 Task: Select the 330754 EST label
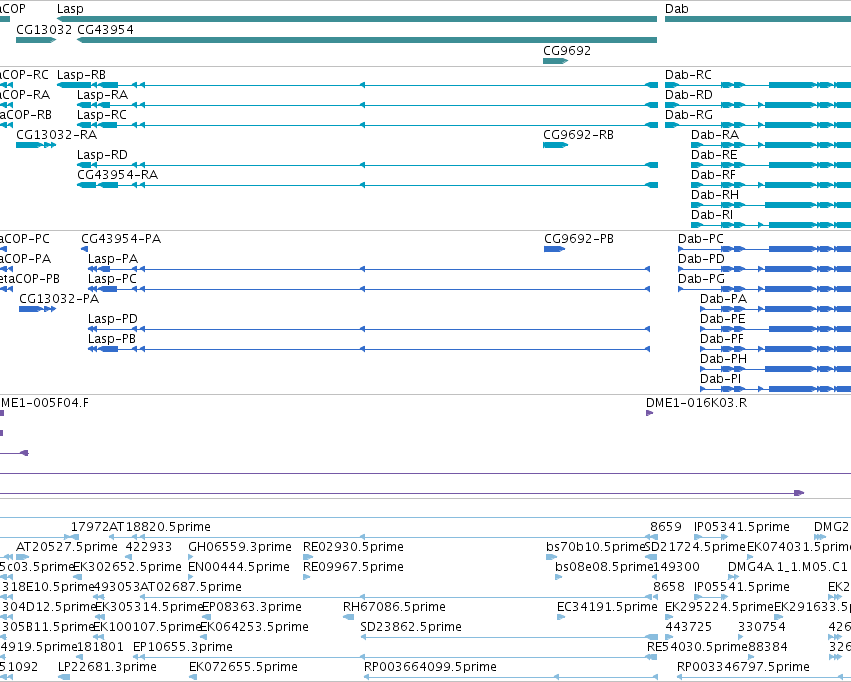(x=762, y=627)
